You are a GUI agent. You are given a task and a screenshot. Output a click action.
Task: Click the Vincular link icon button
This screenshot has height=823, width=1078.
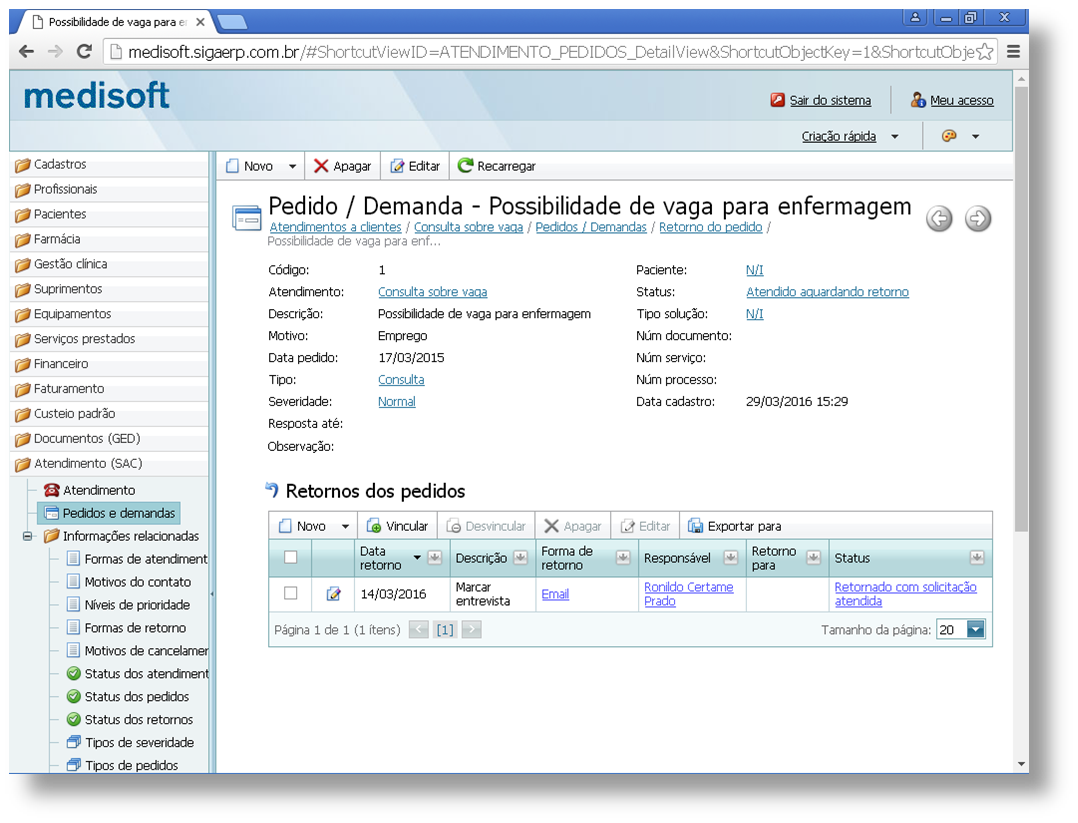(374, 526)
